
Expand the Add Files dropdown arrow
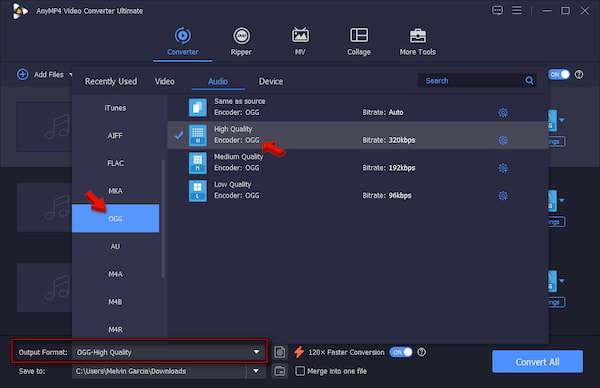(70, 74)
